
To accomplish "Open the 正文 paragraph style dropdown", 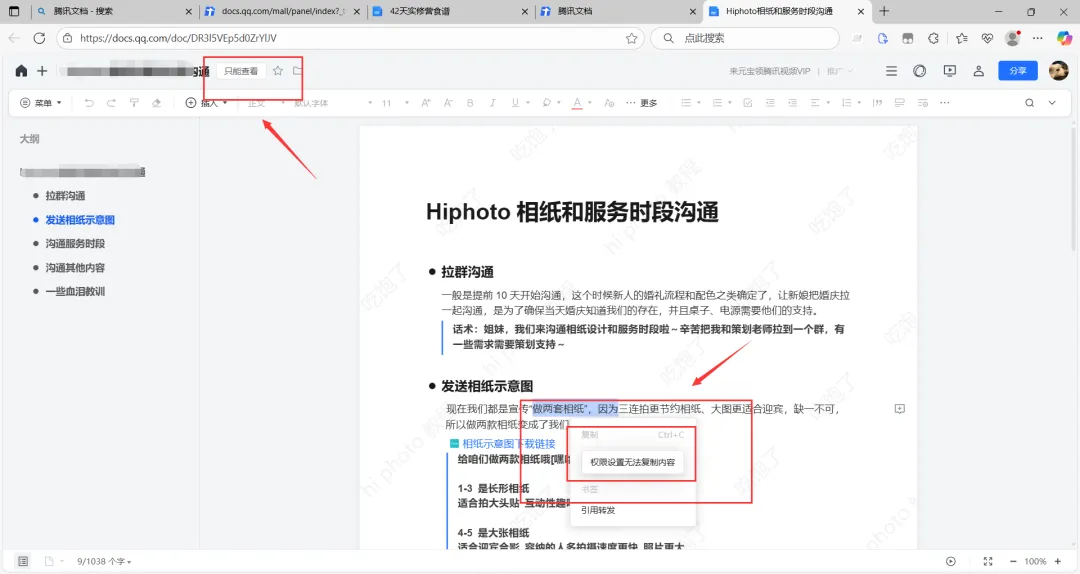I will (266, 103).
